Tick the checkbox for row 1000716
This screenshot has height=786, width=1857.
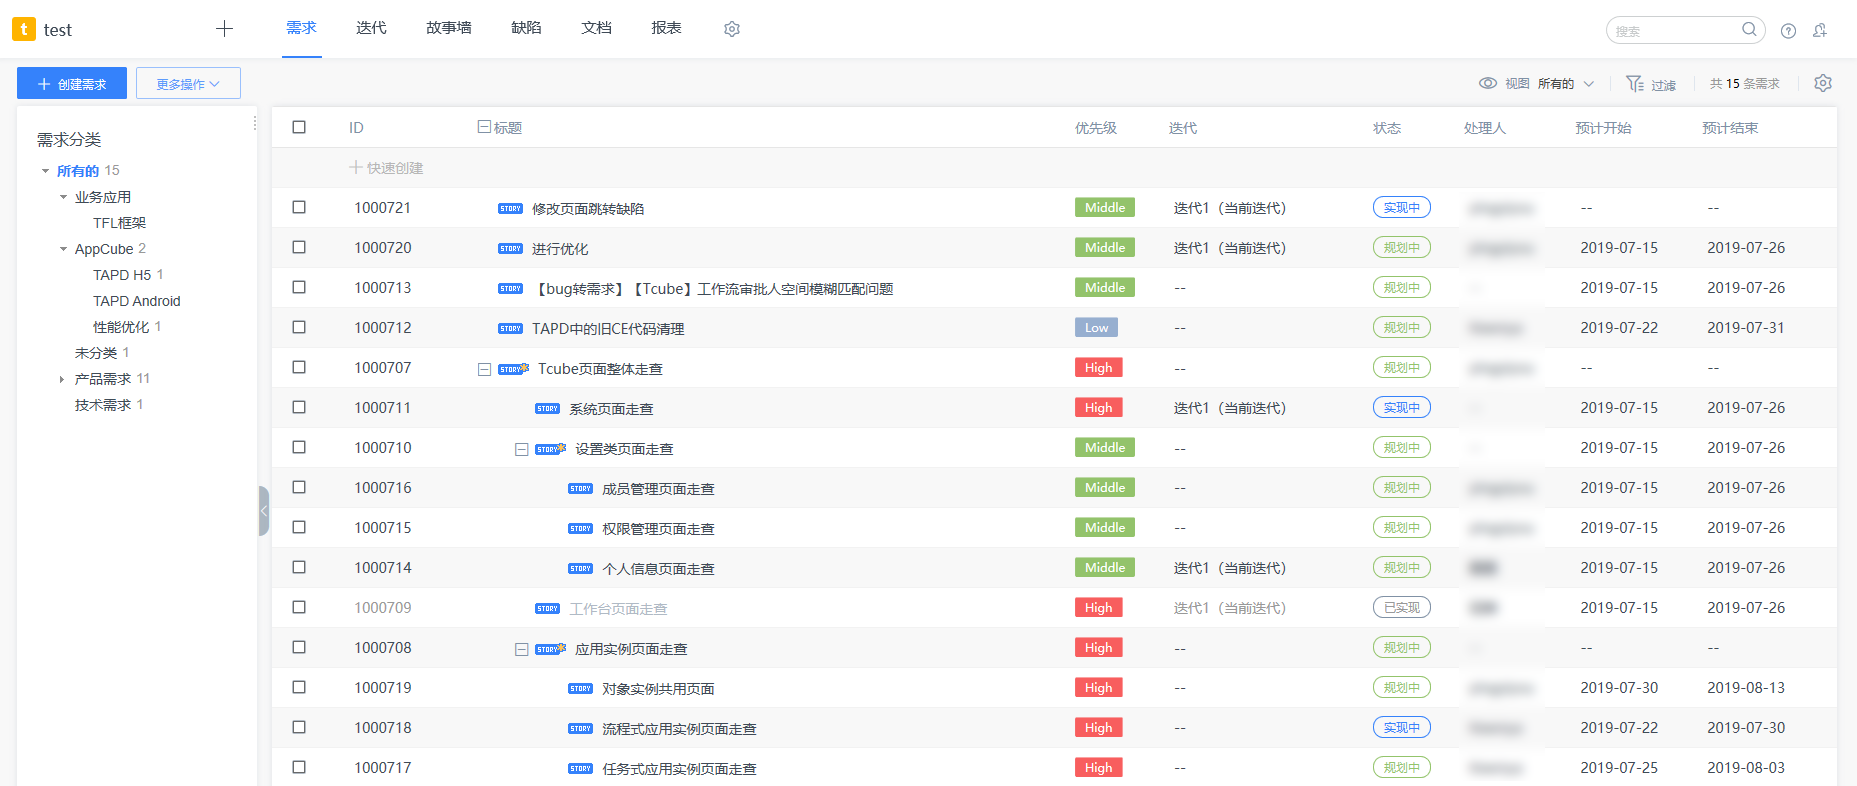[x=299, y=487]
